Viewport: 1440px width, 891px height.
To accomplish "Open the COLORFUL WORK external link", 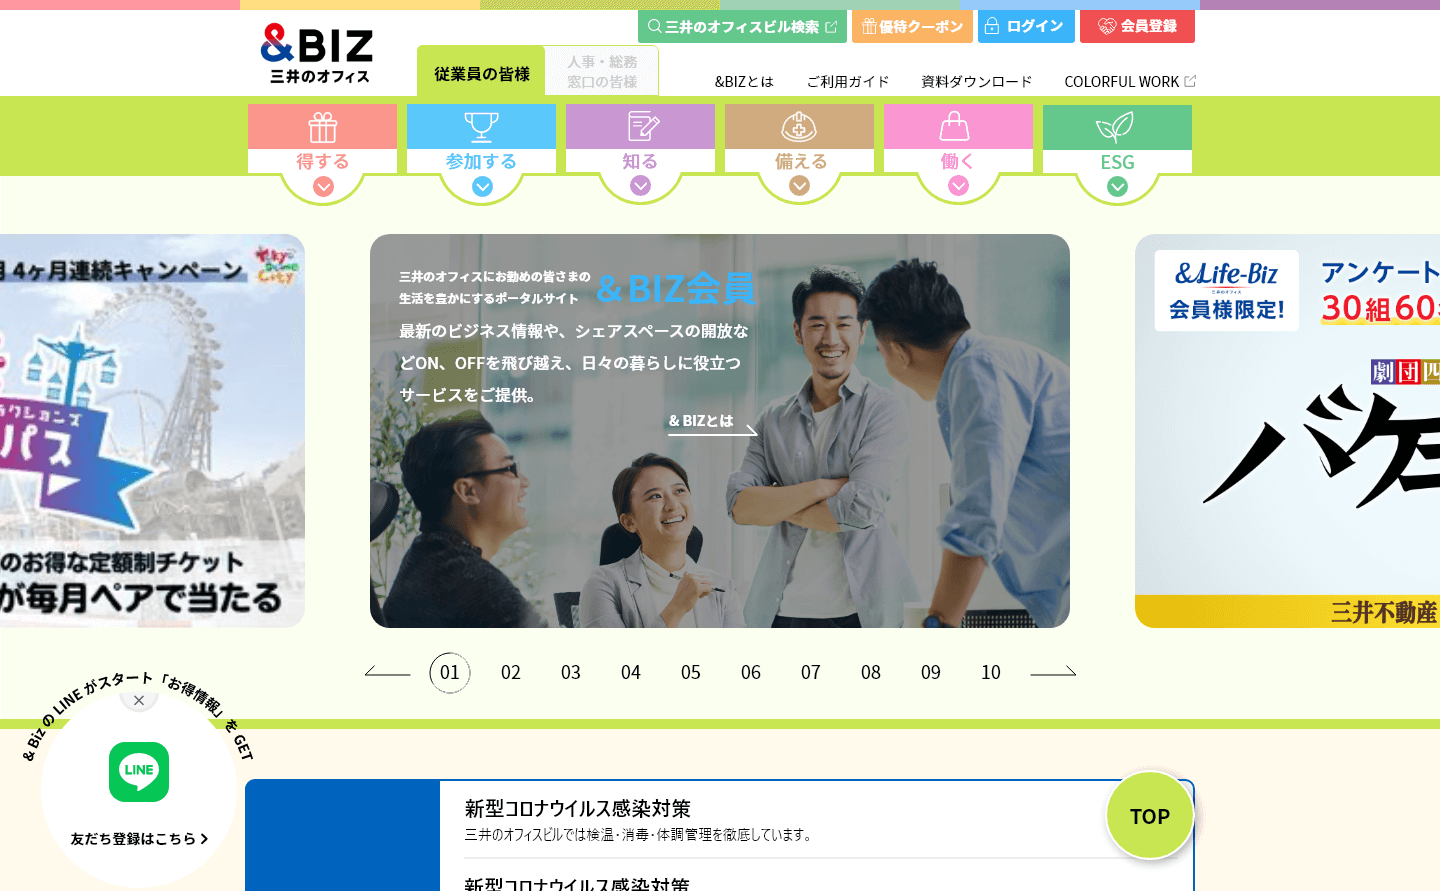I will [x=1130, y=82].
